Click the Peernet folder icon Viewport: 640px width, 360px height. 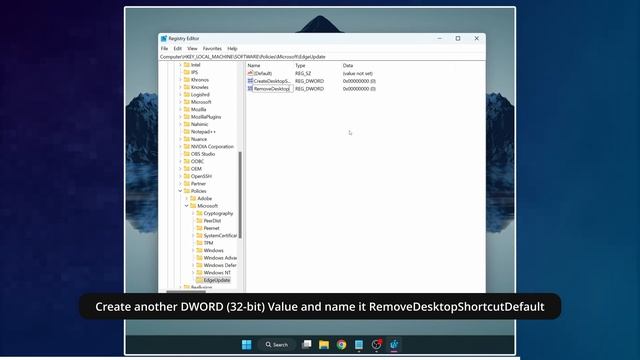[200, 228]
